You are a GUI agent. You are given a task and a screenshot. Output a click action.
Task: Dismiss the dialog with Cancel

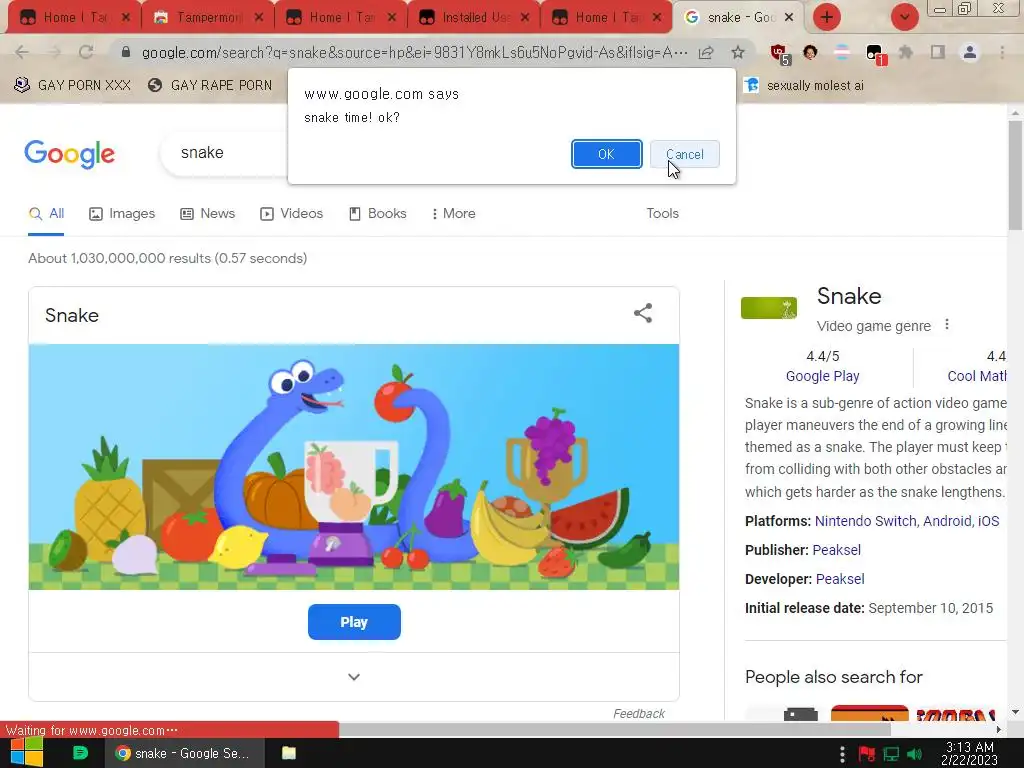[x=684, y=154]
